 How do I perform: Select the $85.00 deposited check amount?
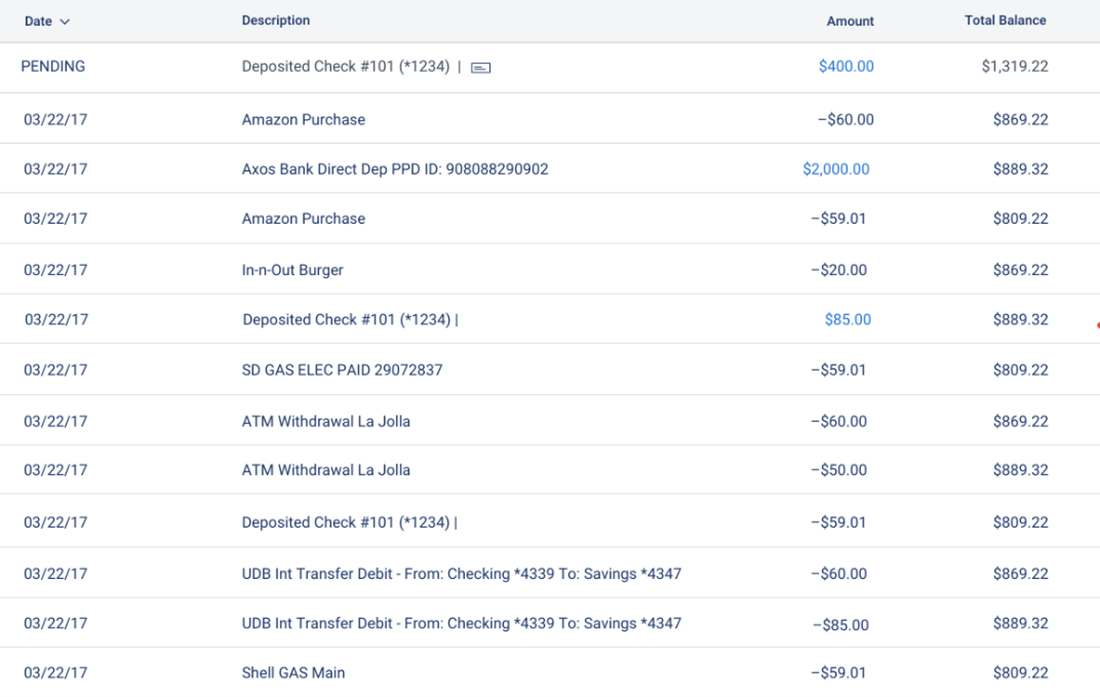847,320
